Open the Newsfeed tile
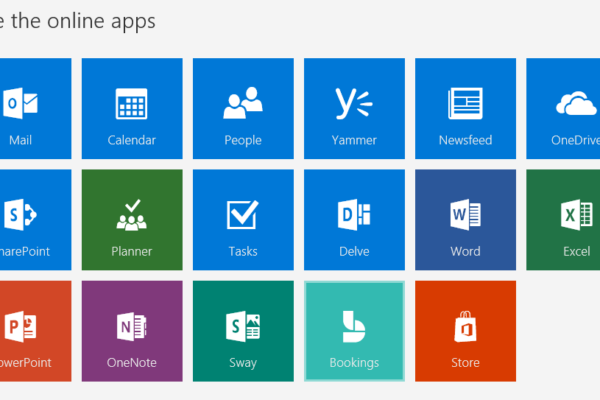Screen dimensions: 600x400 click(465, 108)
